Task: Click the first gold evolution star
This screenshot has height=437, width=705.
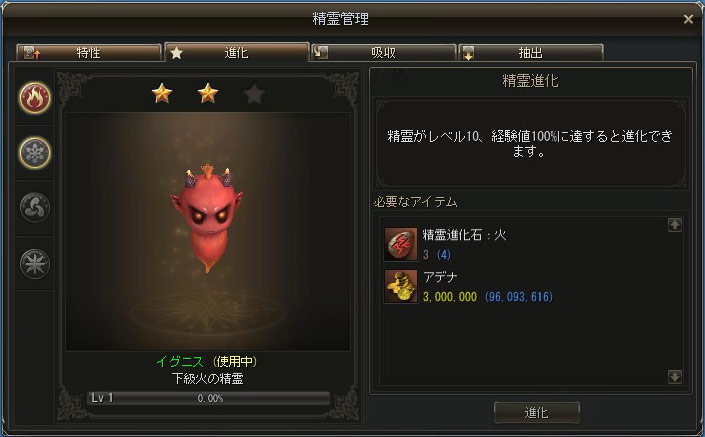Action: coord(162,94)
